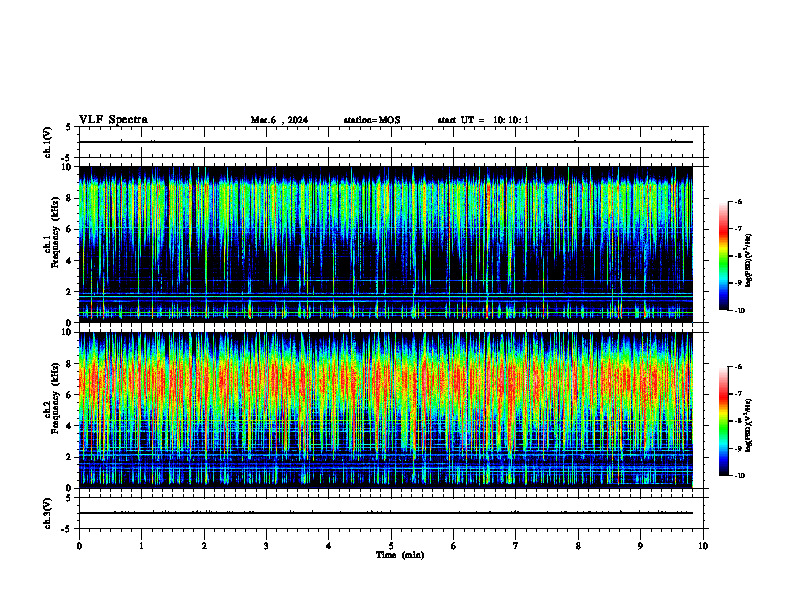Click the ch.2 PSD color scale bar
Viewport: 792px width, 612px height.
(724, 421)
